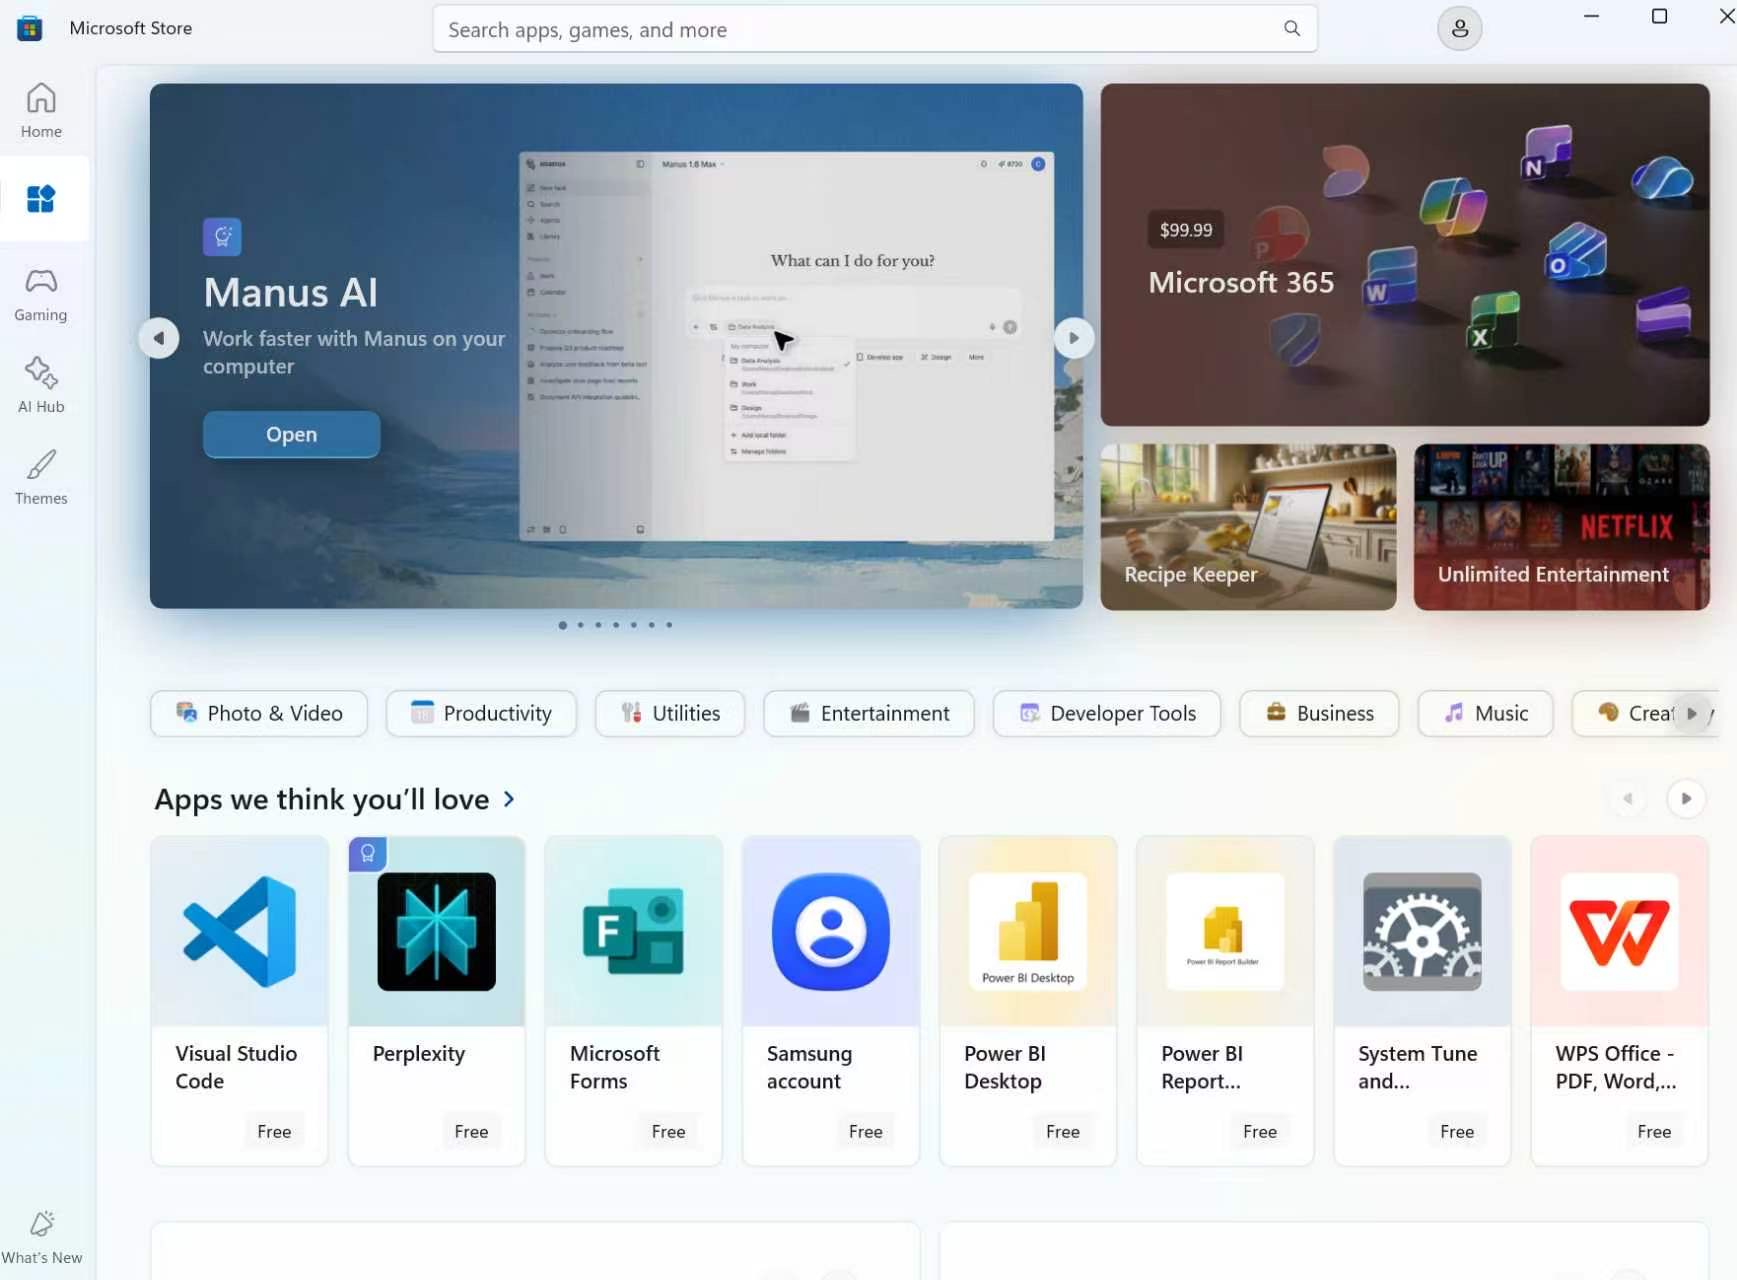The width and height of the screenshot is (1737, 1280).
Task: Open the System Tune app icon
Action: click(x=1422, y=931)
